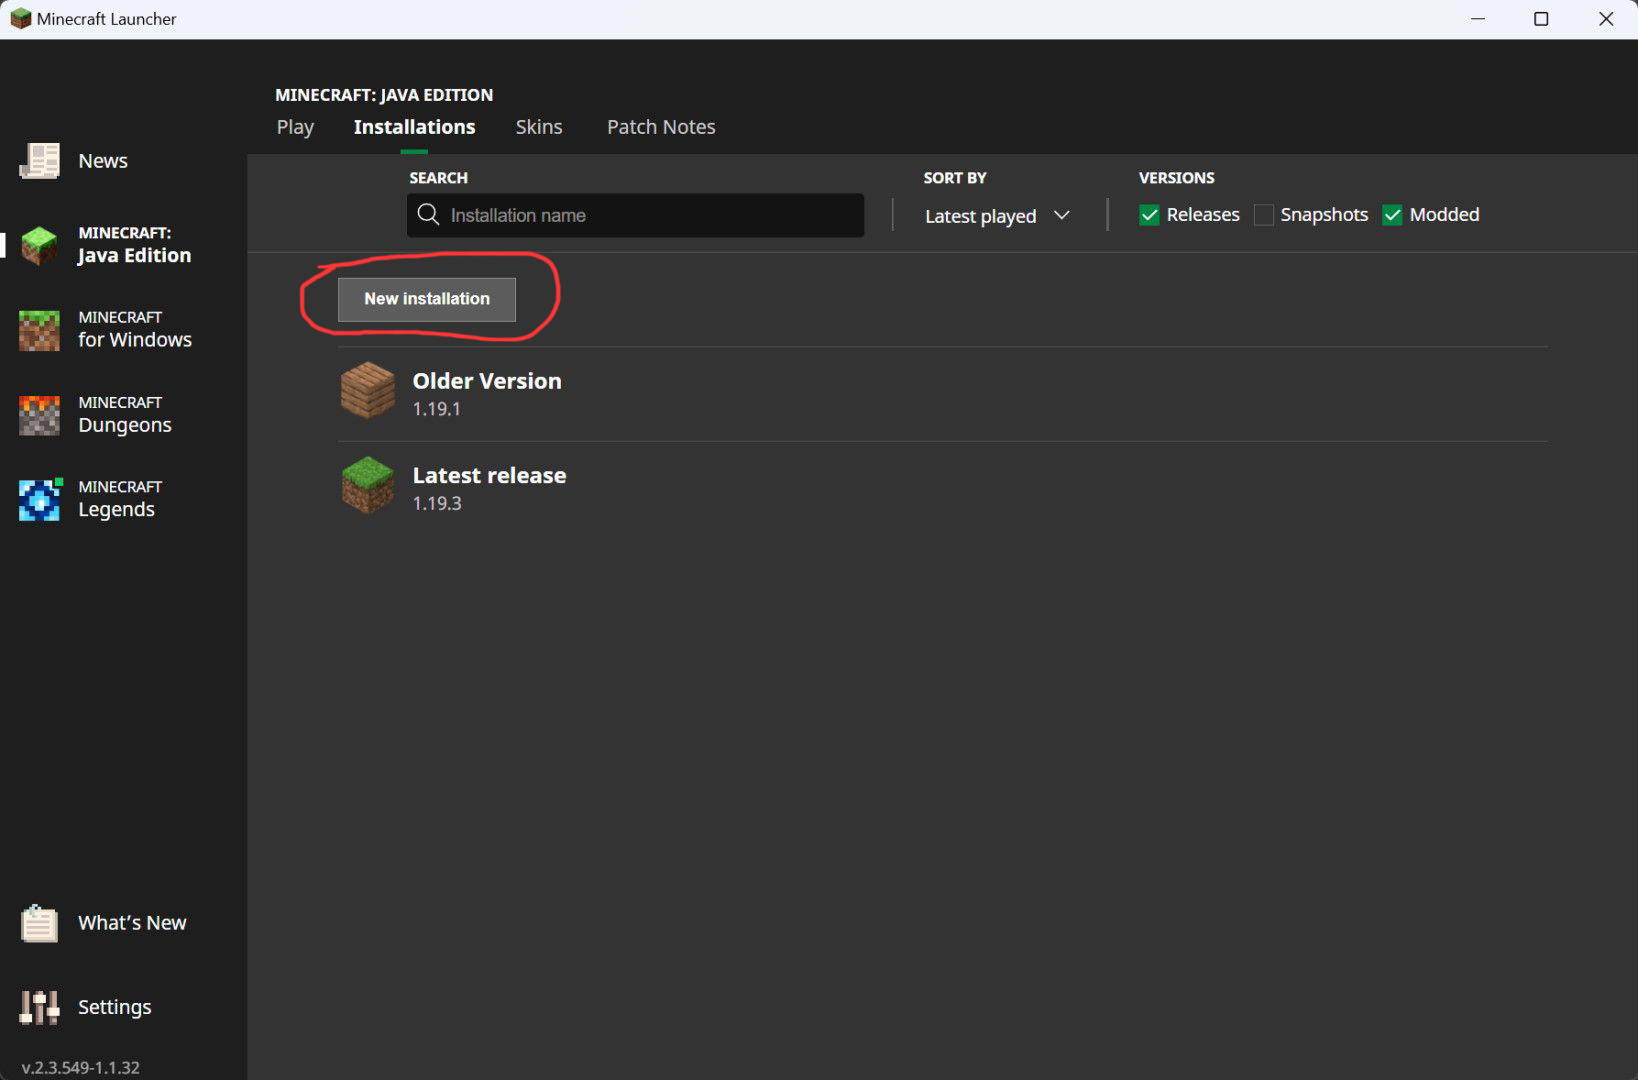Screen dimensions: 1638x1080
Task: Switch to the Skins tab
Action: pos(539,127)
